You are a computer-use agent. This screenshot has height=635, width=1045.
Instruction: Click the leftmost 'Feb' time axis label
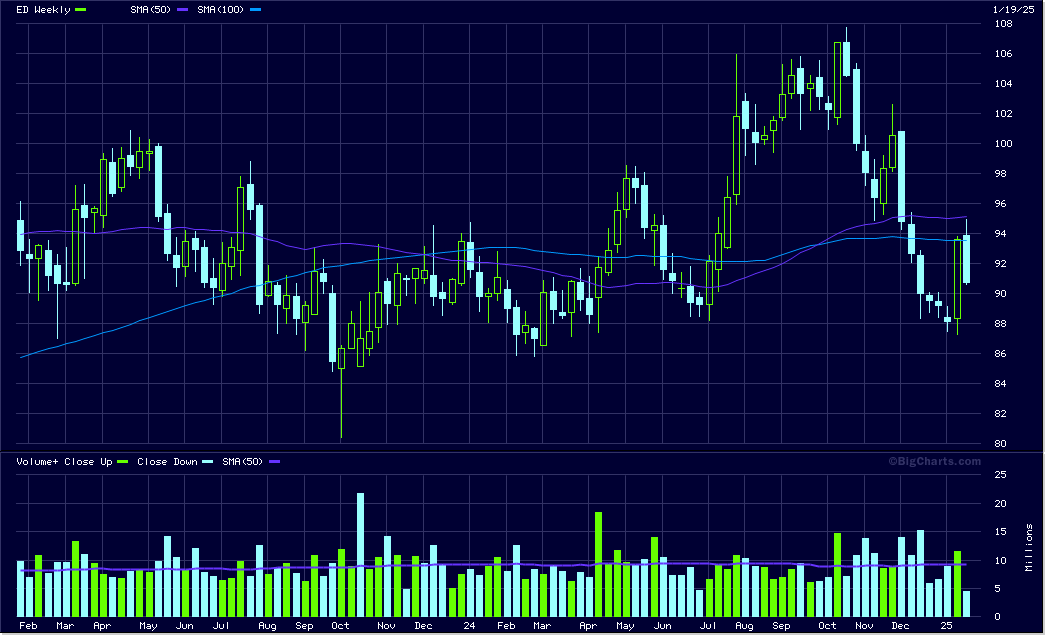pyautogui.click(x=28, y=626)
